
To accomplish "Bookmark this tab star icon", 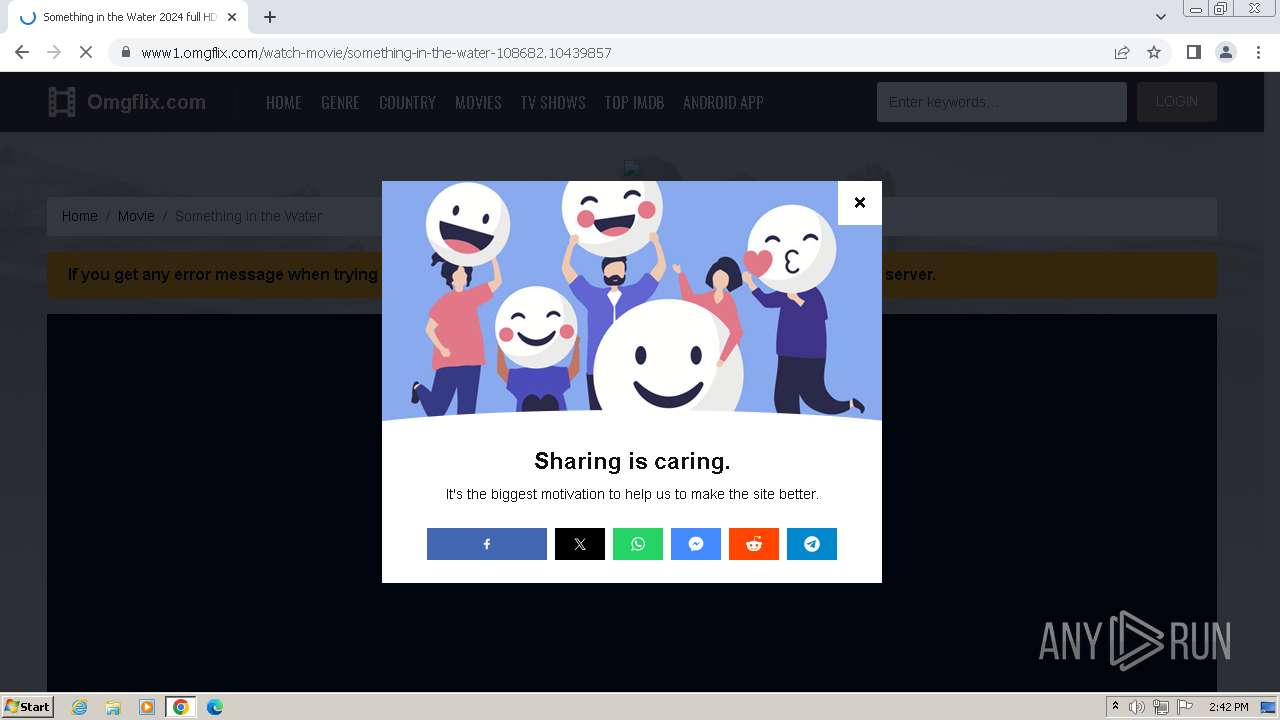I will (x=1154, y=52).
